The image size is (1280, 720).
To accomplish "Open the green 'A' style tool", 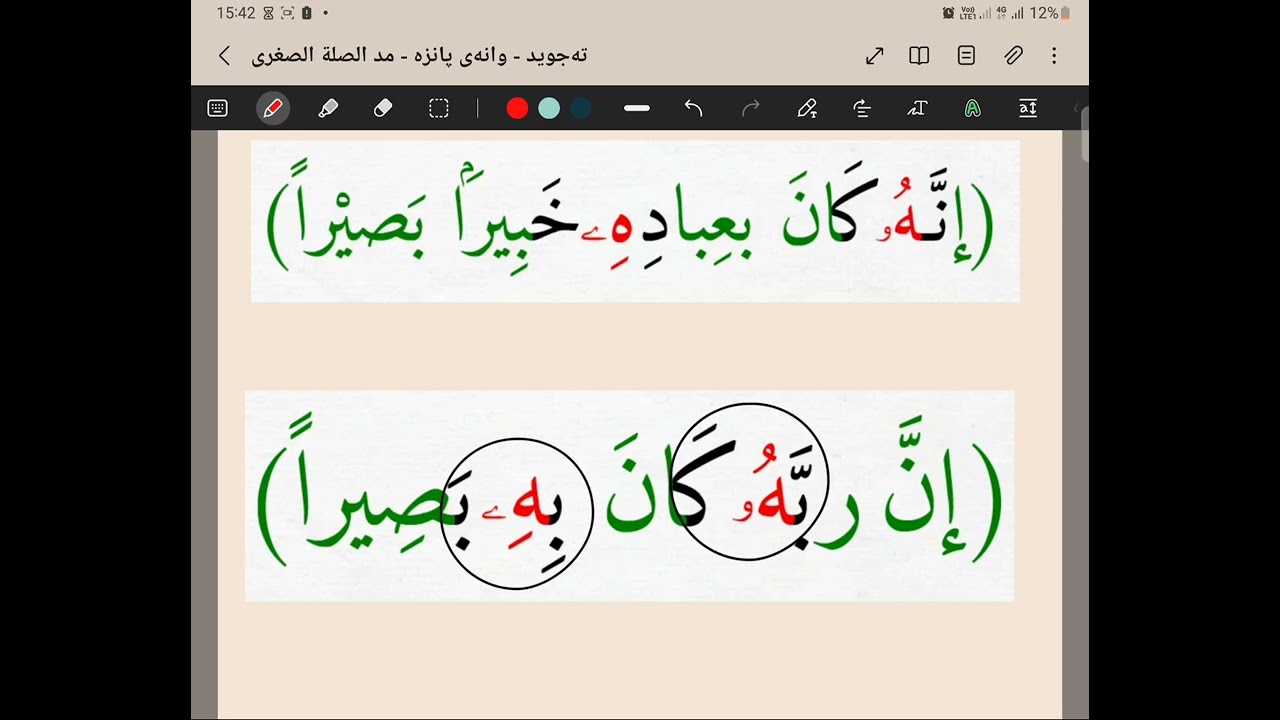I will [972, 109].
